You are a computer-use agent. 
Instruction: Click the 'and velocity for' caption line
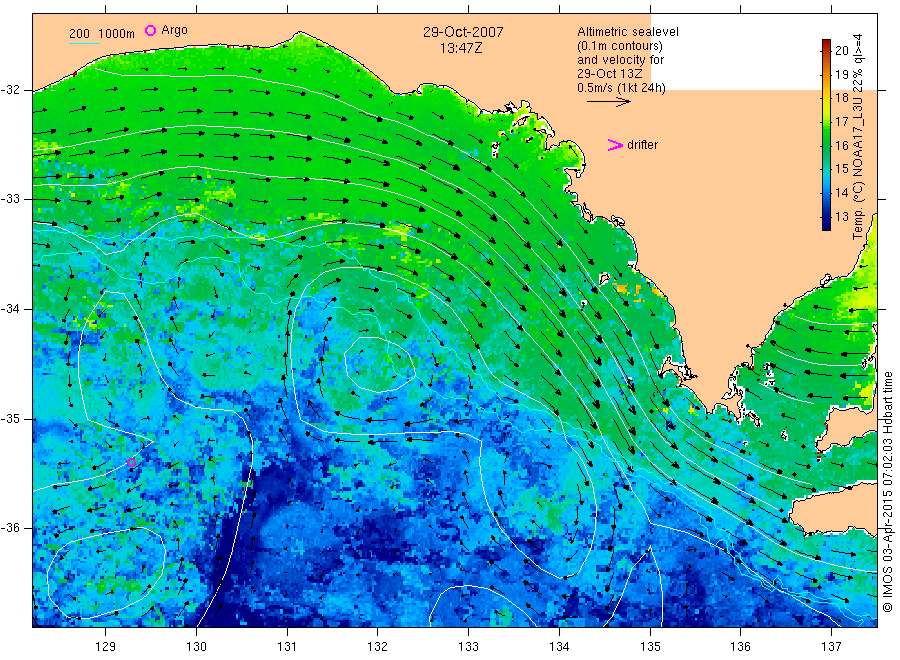tap(620, 60)
